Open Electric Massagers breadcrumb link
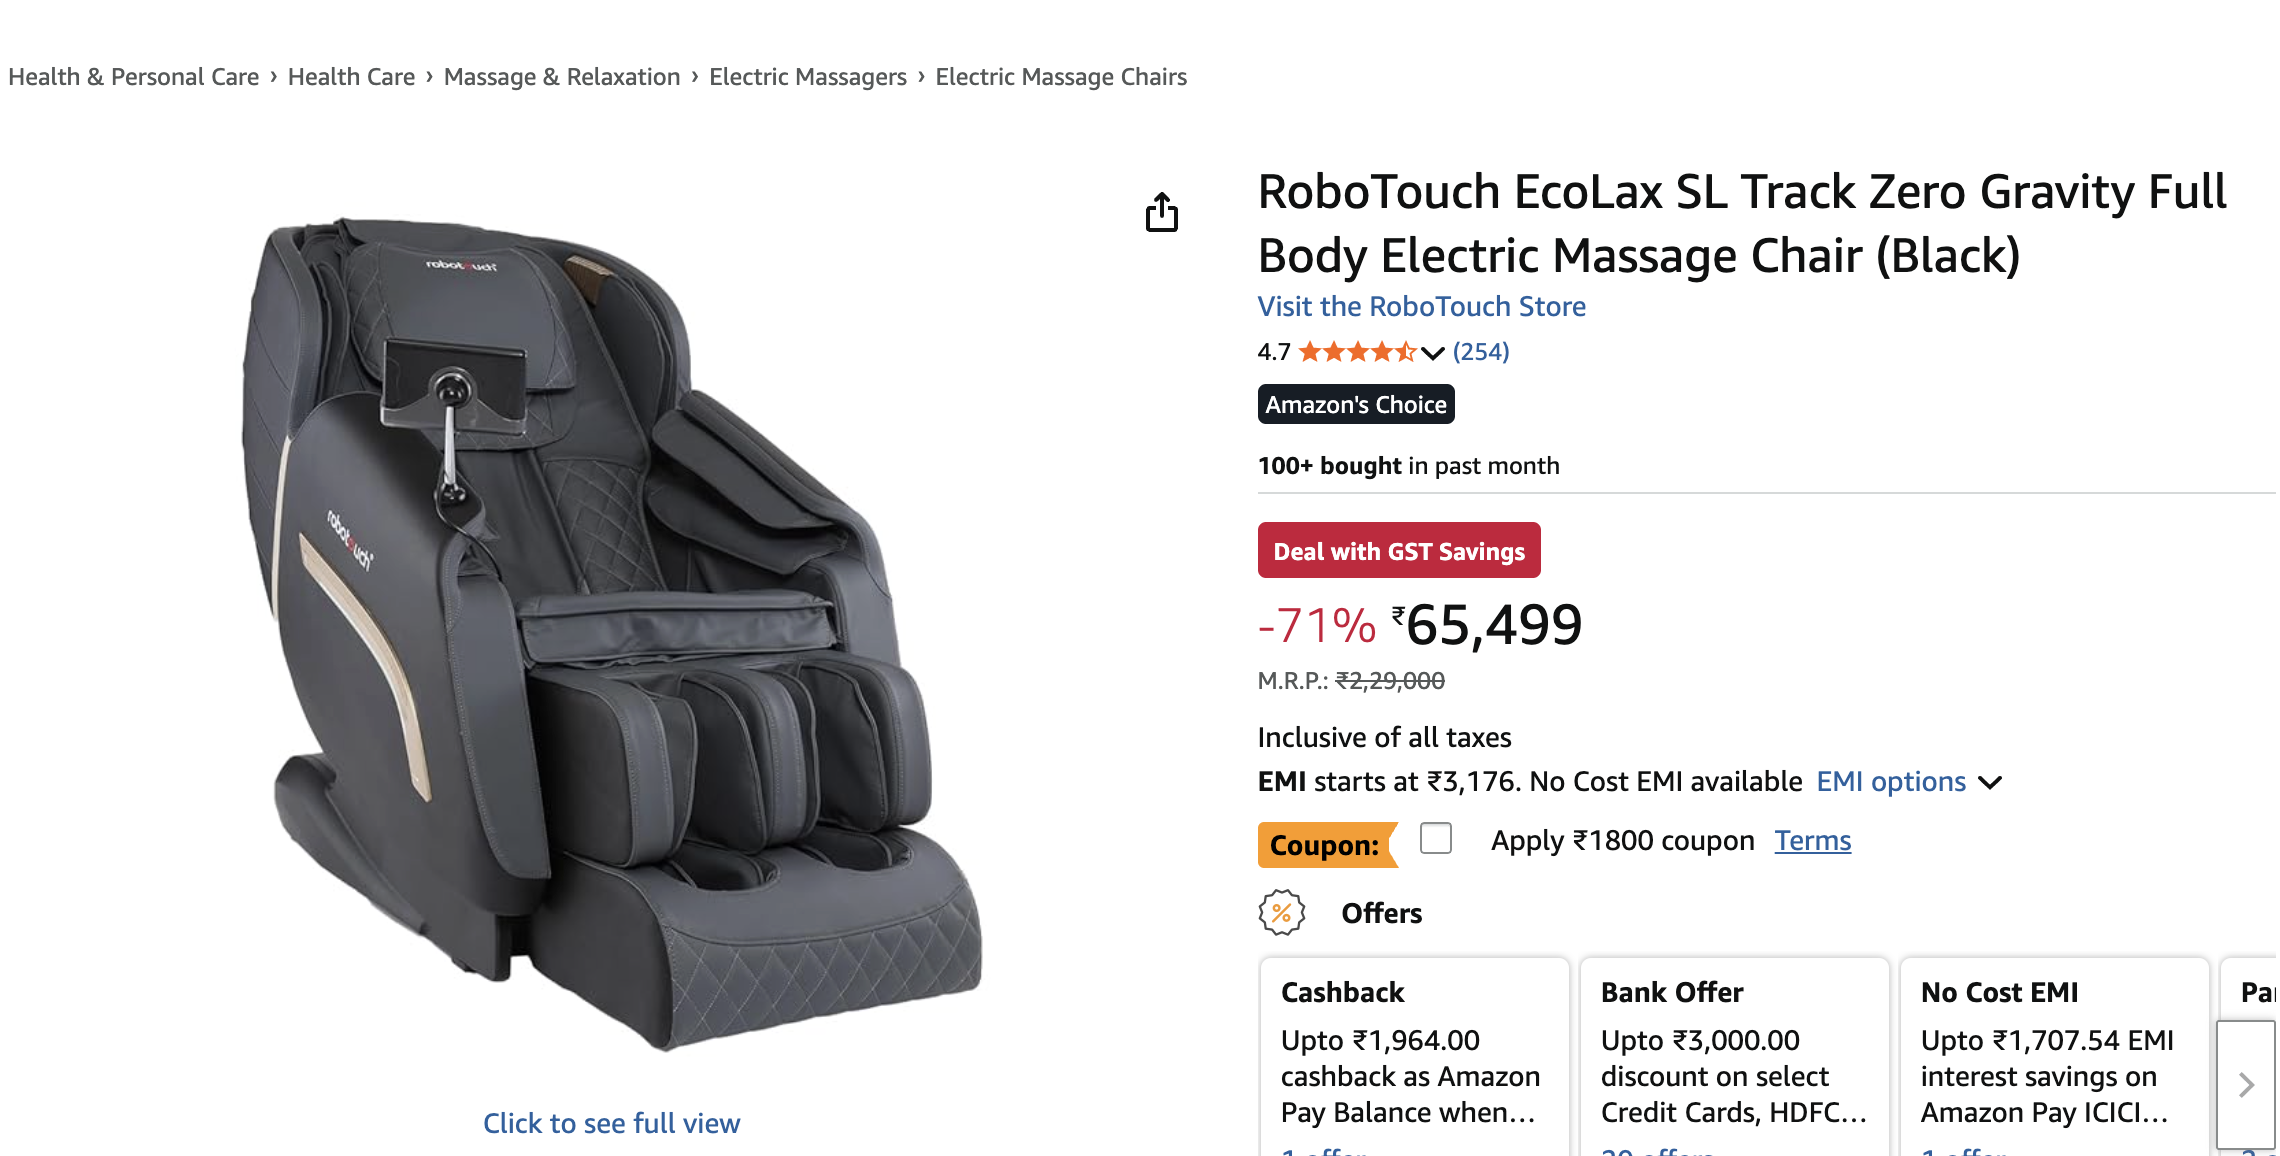The width and height of the screenshot is (2280, 1156). click(808, 77)
